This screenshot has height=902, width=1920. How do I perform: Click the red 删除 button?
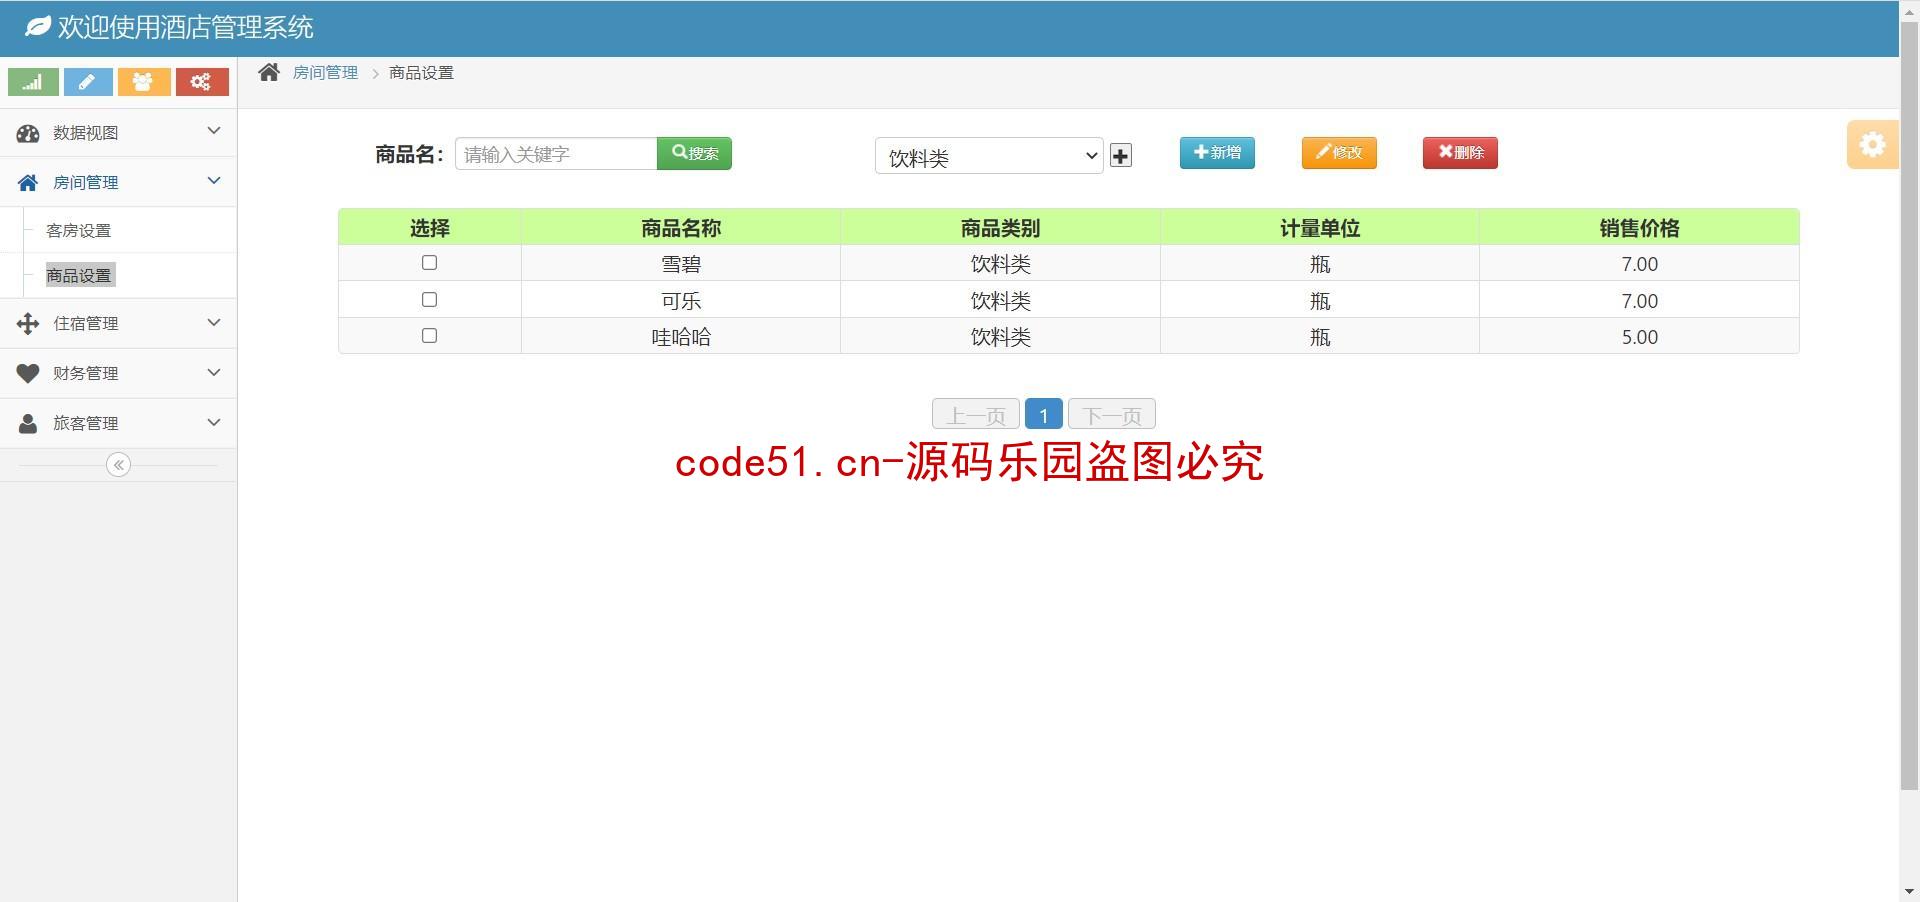(1460, 153)
